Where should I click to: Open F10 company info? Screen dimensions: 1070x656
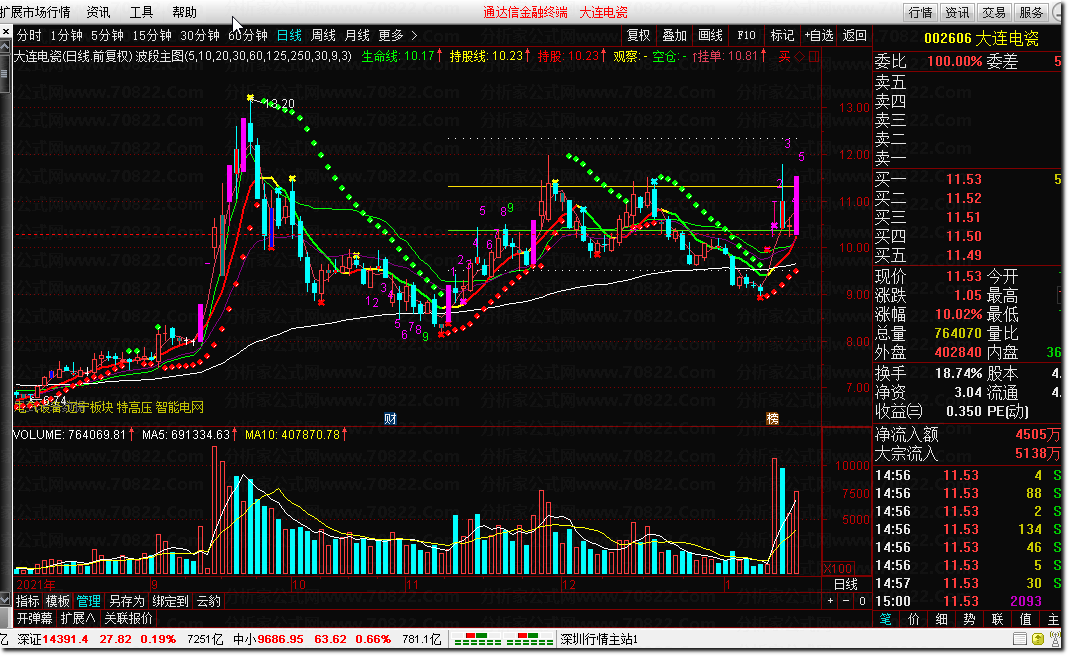click(x=747, y=35)
